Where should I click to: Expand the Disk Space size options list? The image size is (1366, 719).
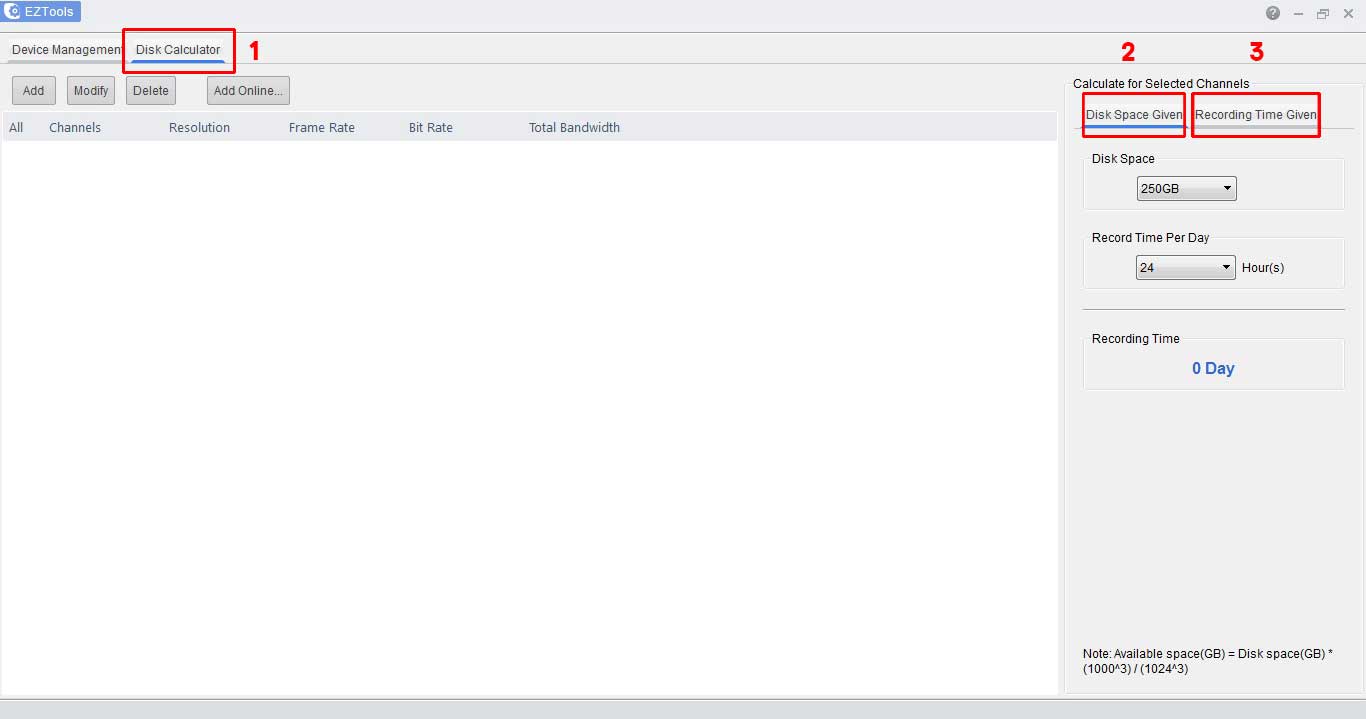coord(1228,188)
